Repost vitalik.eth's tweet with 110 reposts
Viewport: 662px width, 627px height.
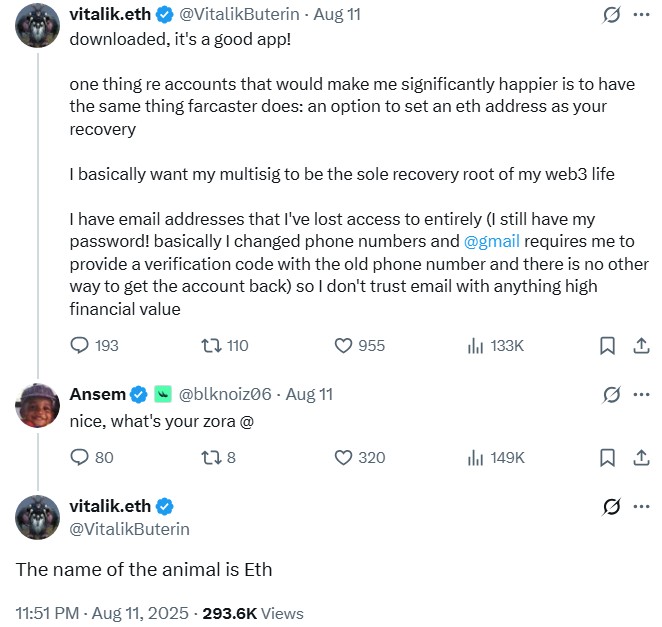[211, 345]
